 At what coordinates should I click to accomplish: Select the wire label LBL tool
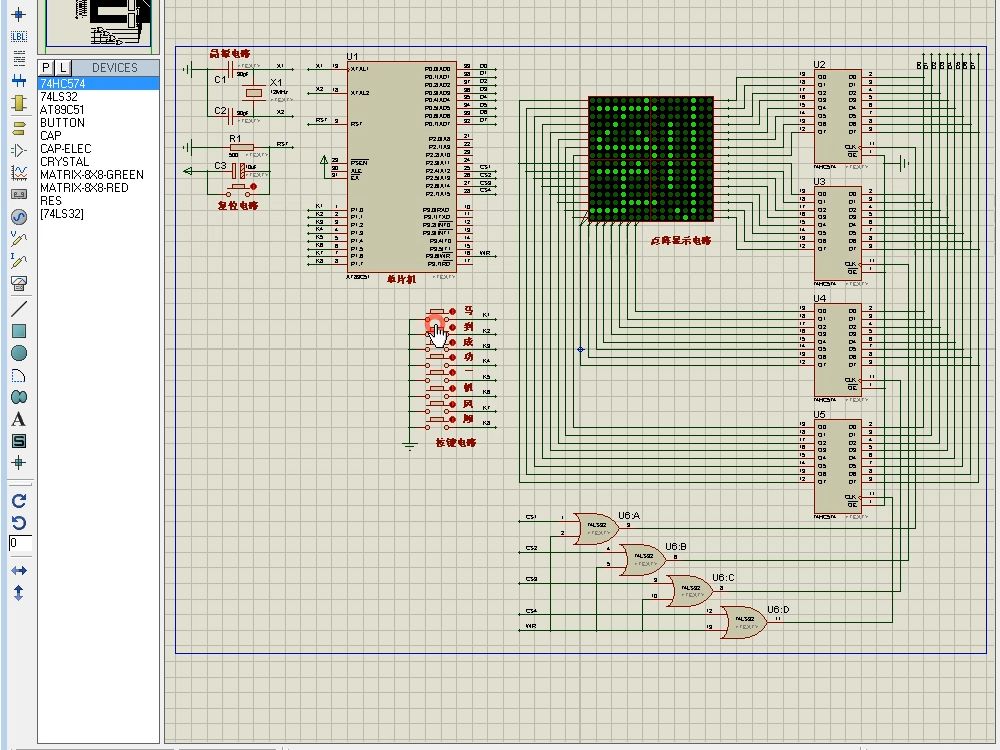[18, 37]
